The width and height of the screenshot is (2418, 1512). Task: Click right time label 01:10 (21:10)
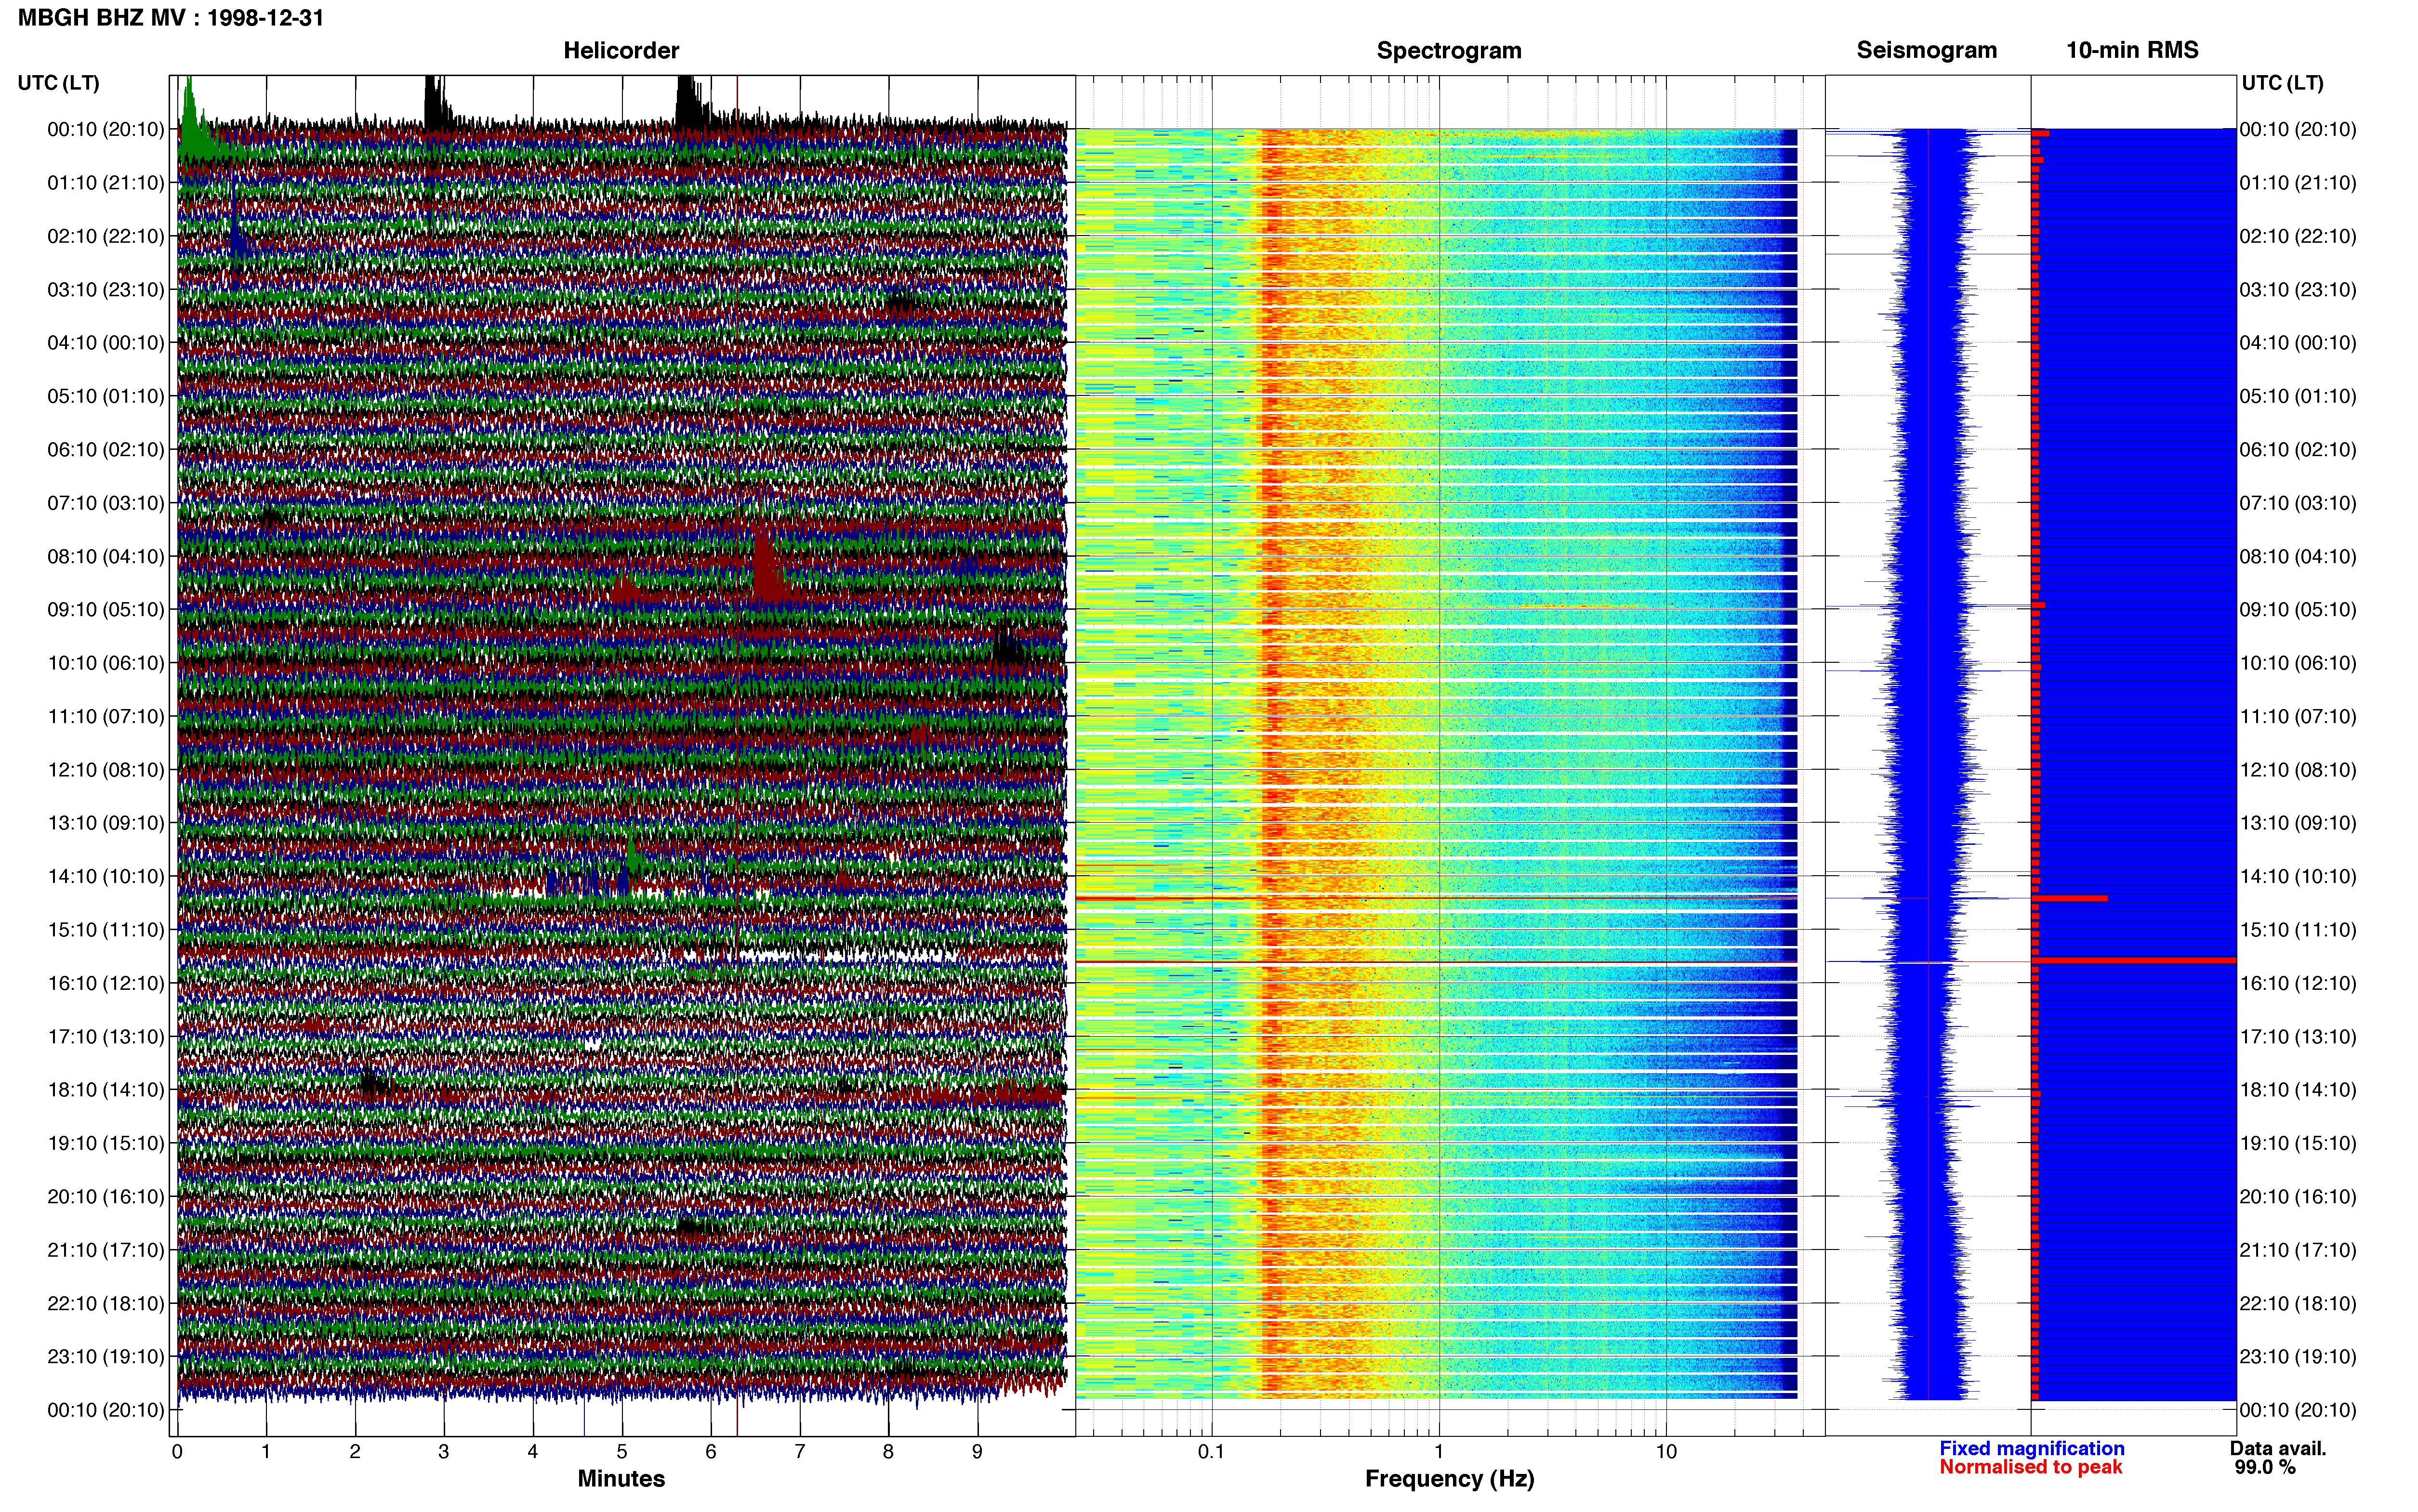[2298, 183]
